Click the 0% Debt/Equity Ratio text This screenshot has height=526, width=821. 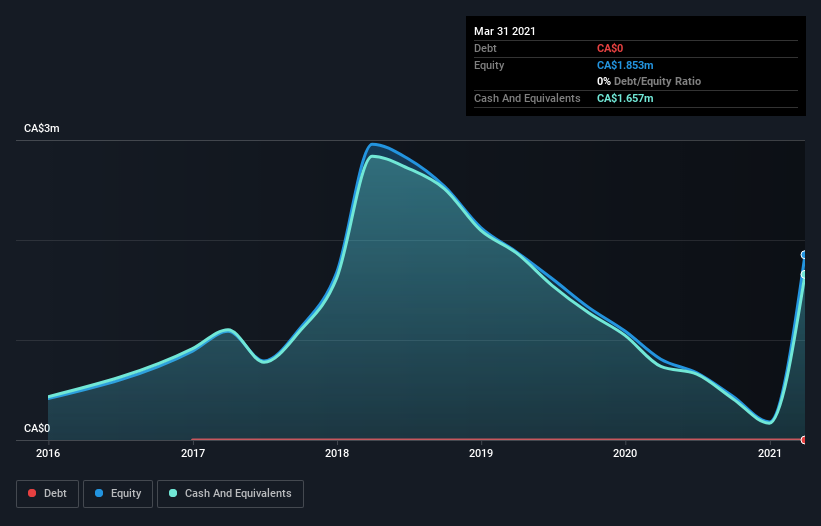tap(649, 81)
